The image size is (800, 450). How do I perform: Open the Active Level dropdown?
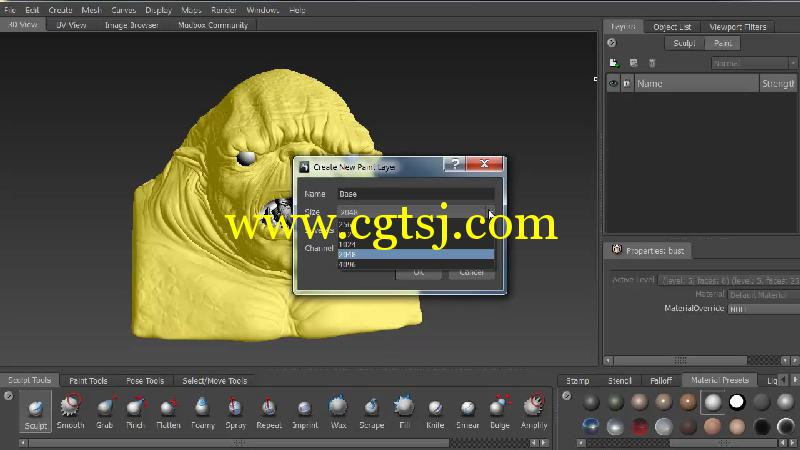729,281
